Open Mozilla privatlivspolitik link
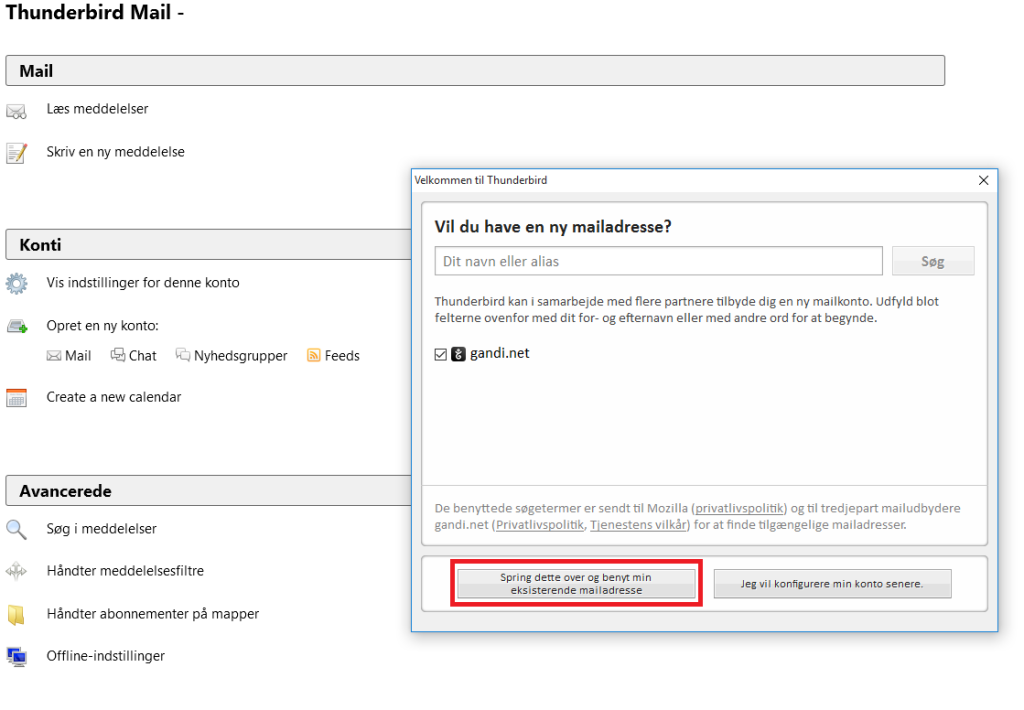 pyautogui.click(x=738, y=508)
